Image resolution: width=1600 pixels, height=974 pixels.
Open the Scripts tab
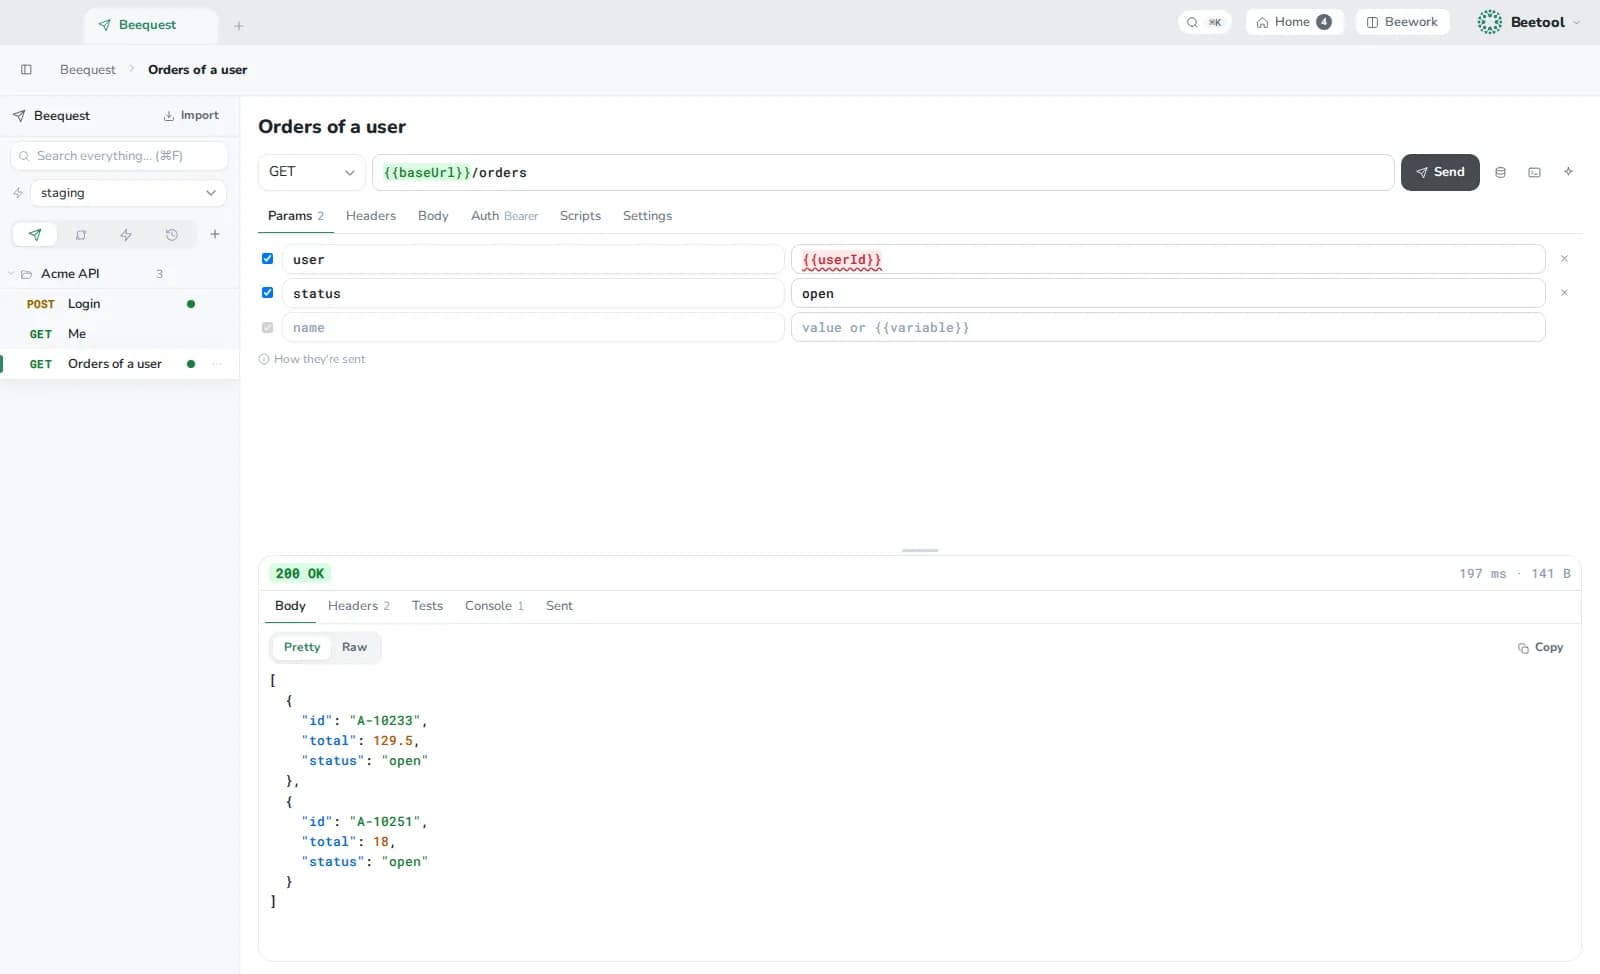[x=580, y=216]
